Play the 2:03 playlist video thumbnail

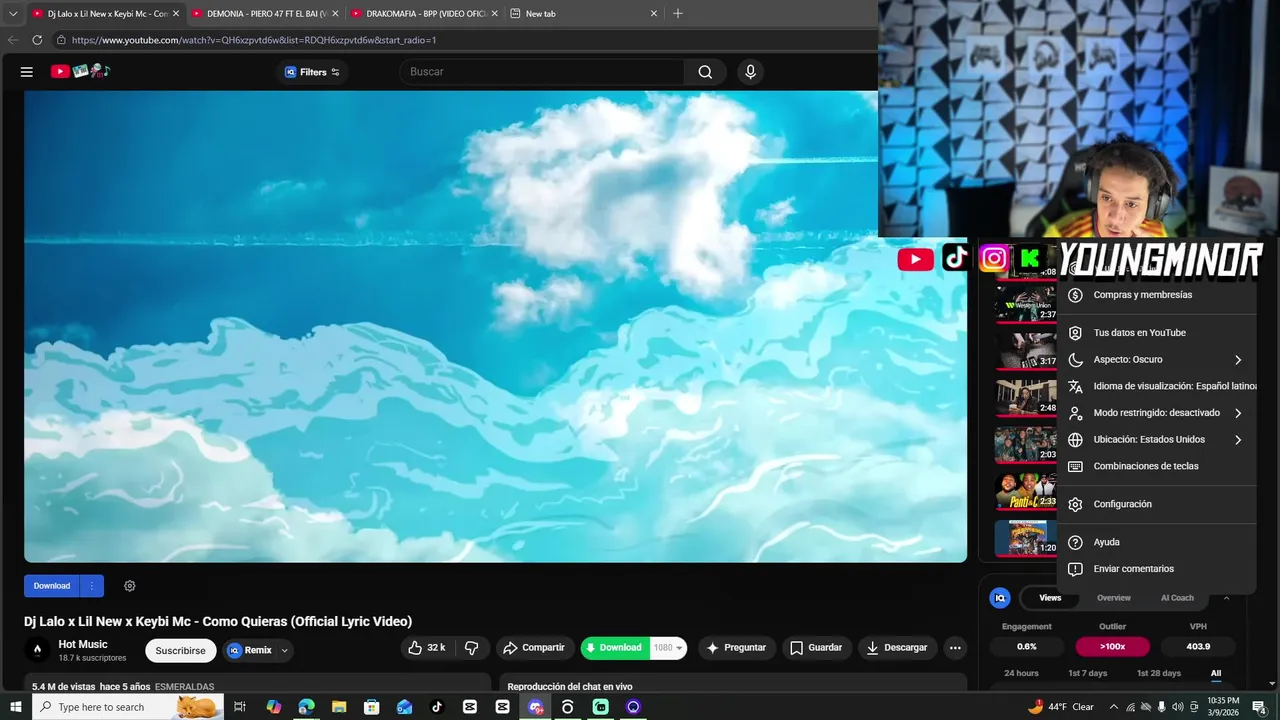(1026, 444)
